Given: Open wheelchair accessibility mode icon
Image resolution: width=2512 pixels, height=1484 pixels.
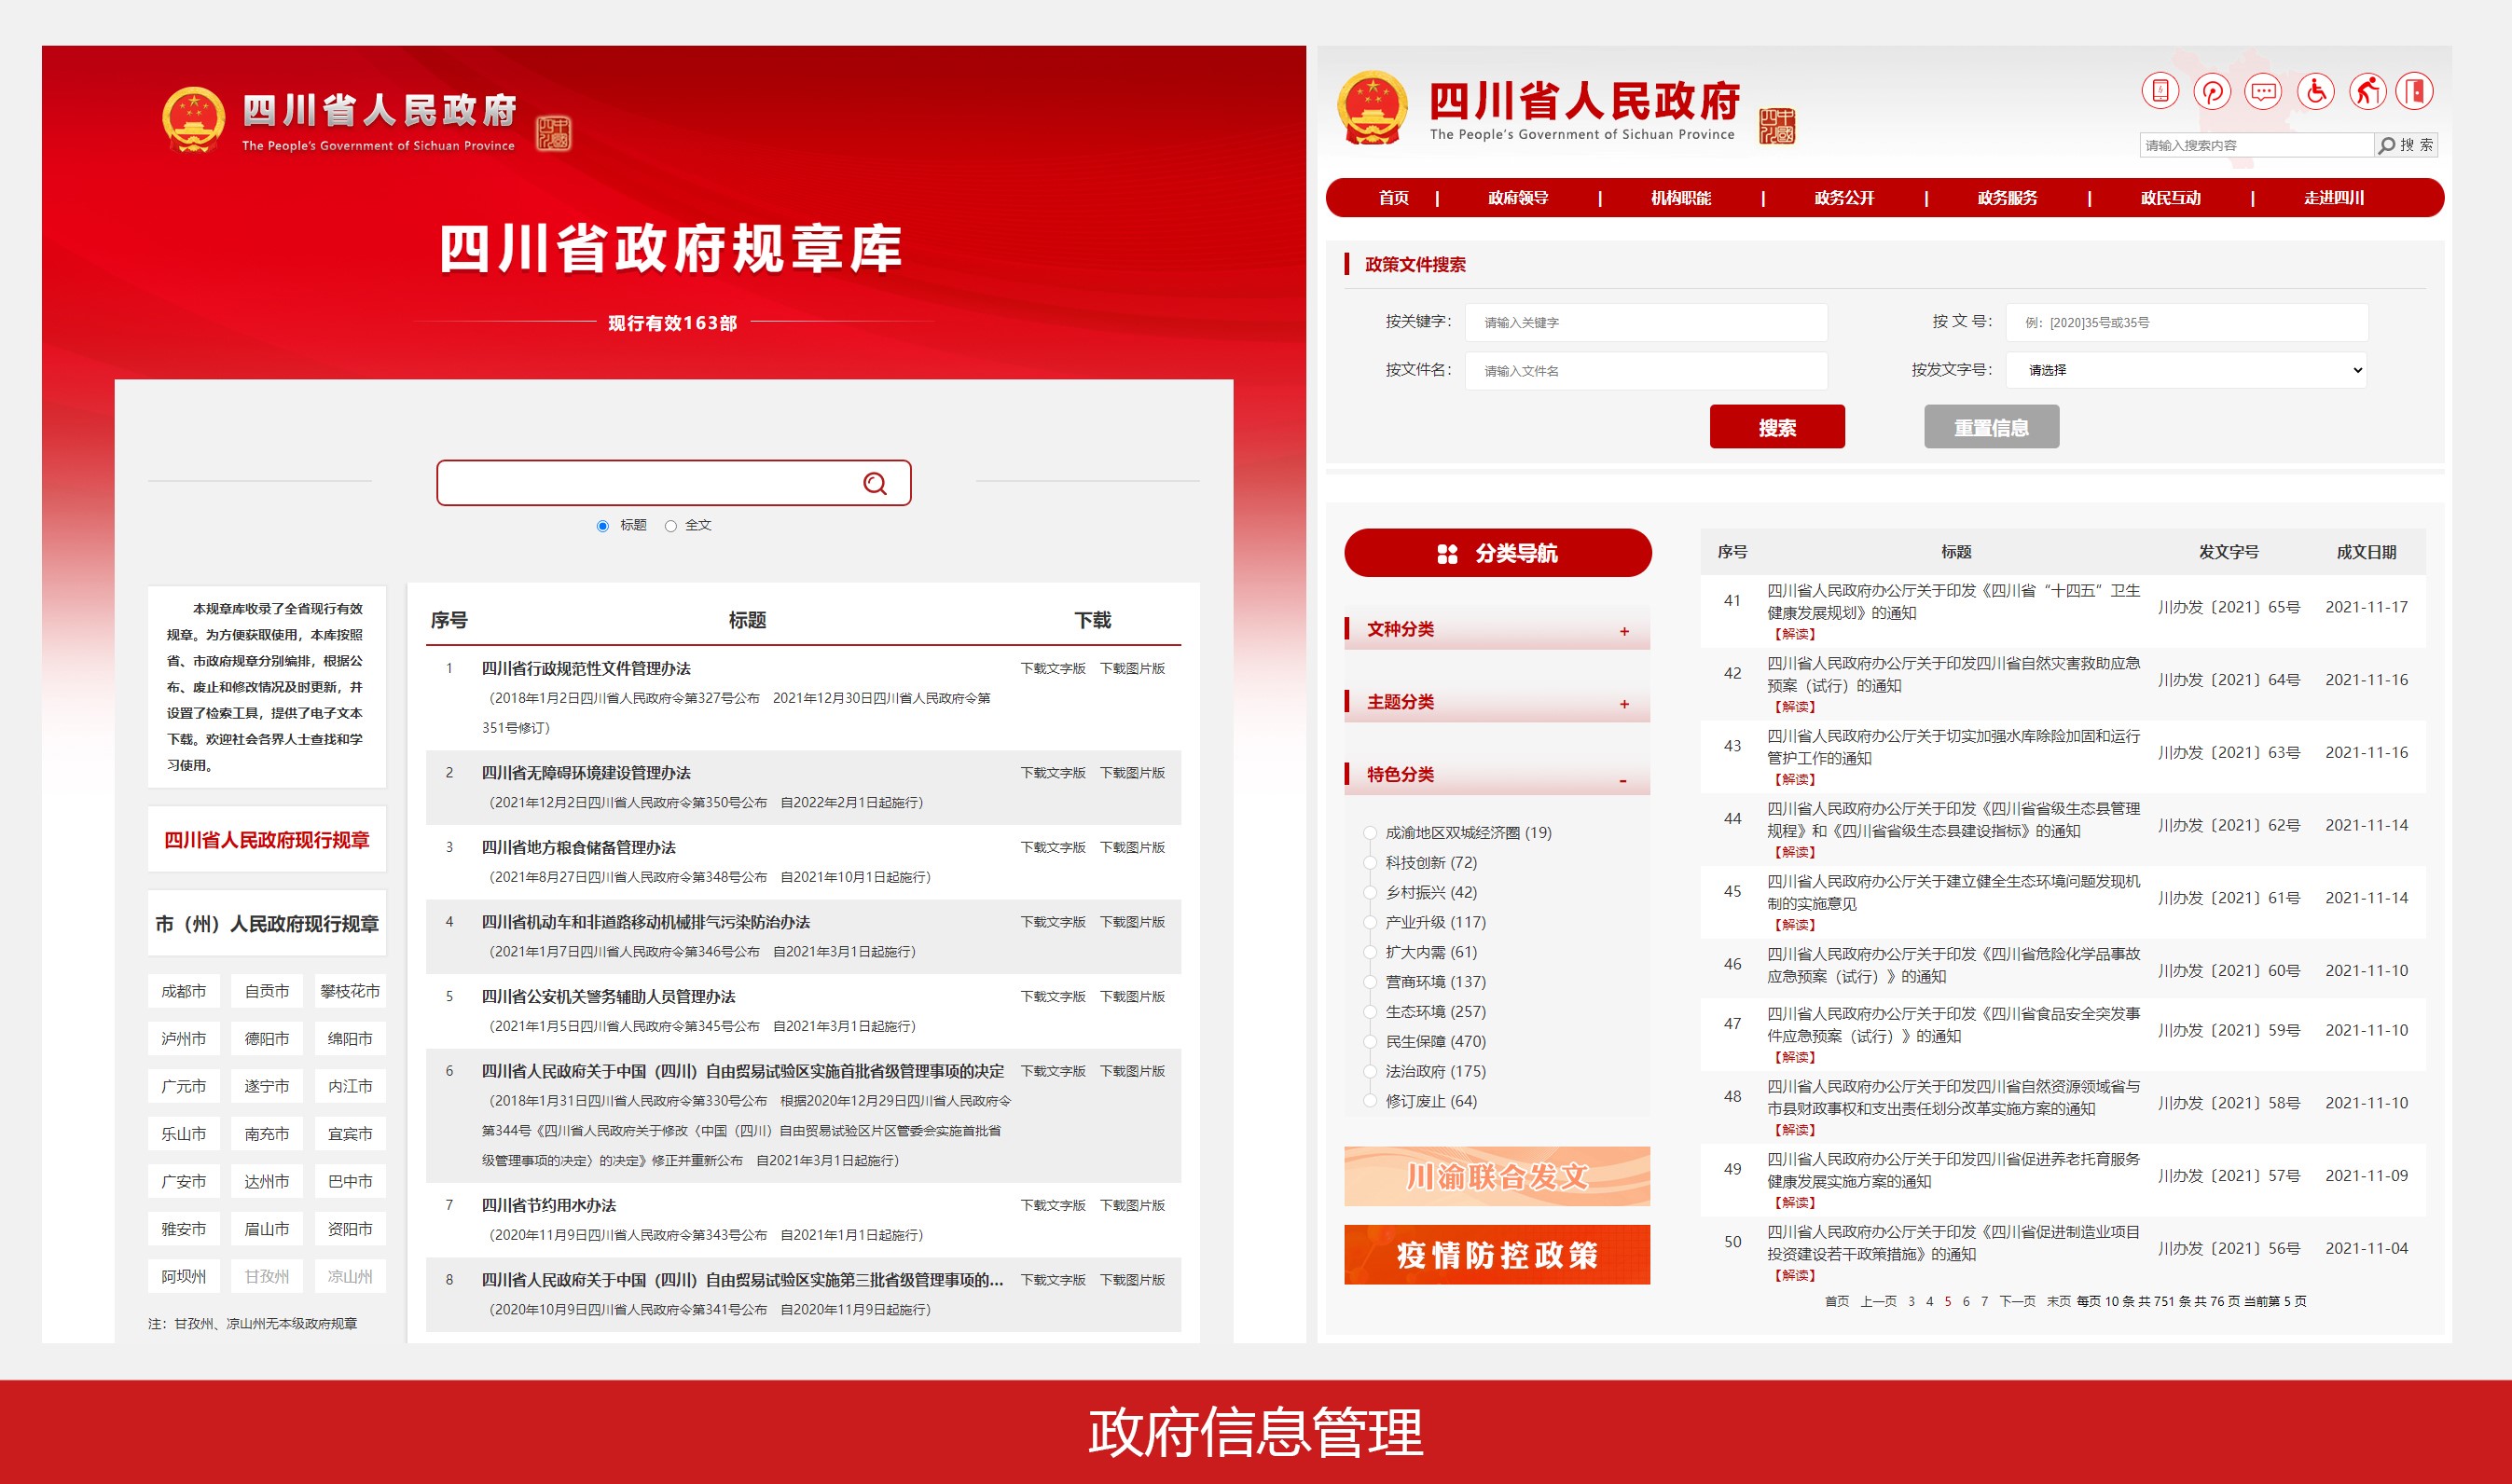Looking at the screenshot, I should [2316, 92].
